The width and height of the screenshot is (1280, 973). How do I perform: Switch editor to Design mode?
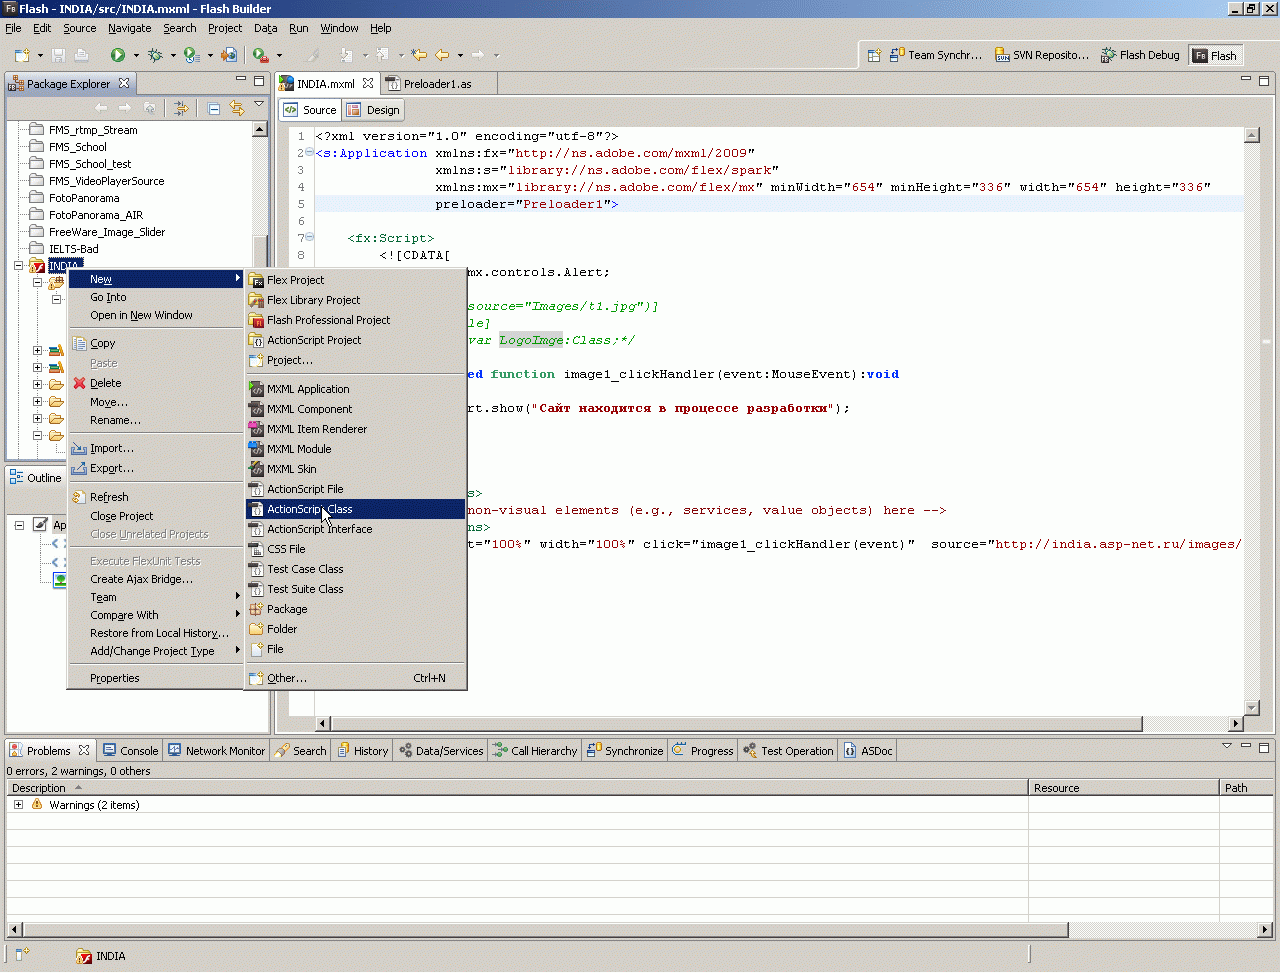click(373, 110)
